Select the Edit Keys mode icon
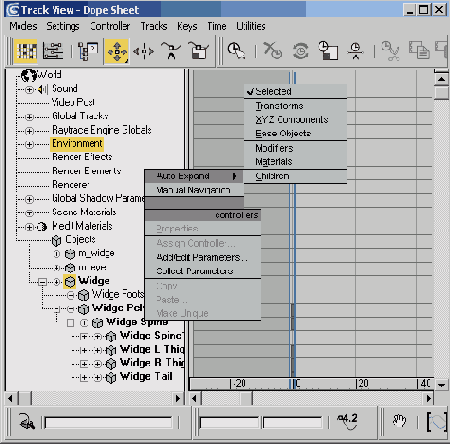 pyautogui.click(x=26, y=51)
